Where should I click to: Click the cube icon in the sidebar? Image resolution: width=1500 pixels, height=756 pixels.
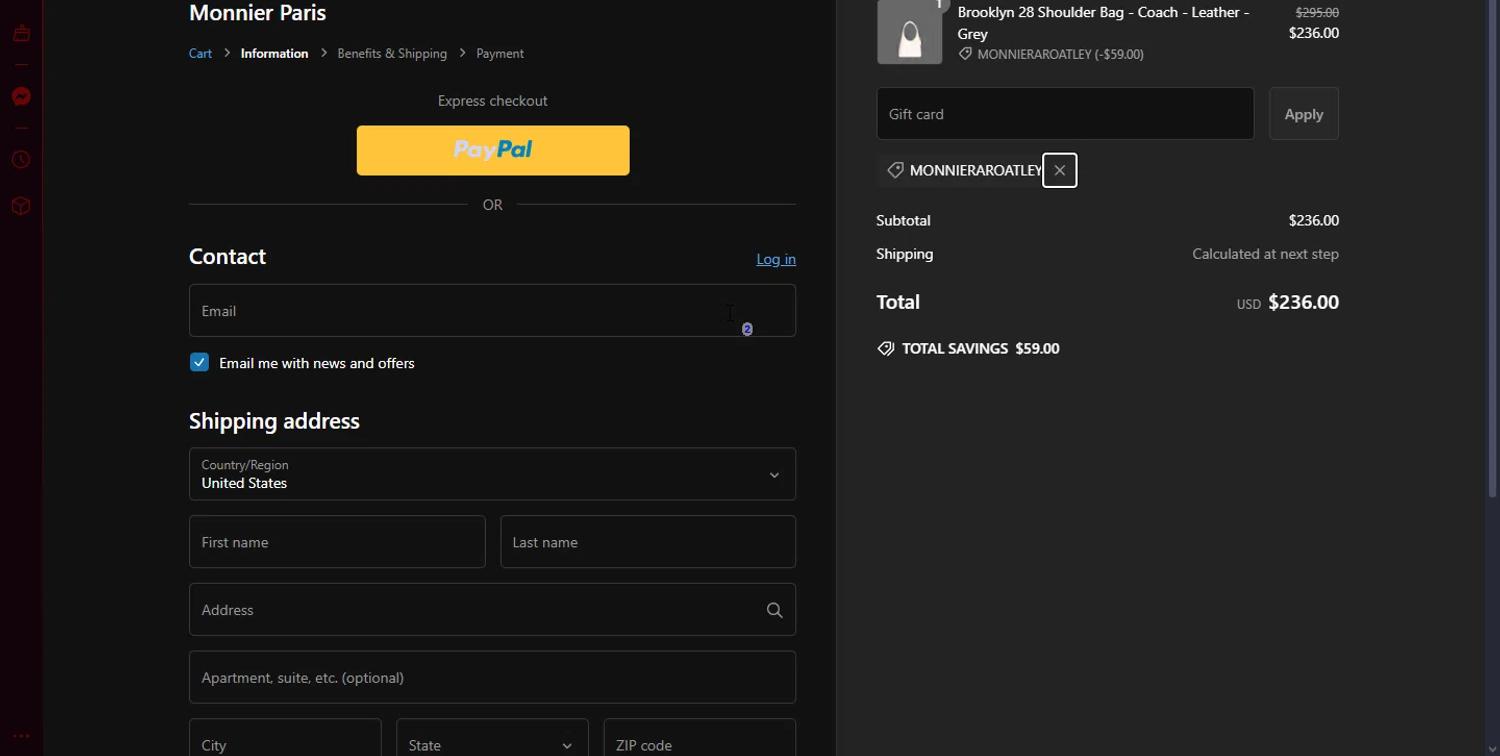pos(21,206)
